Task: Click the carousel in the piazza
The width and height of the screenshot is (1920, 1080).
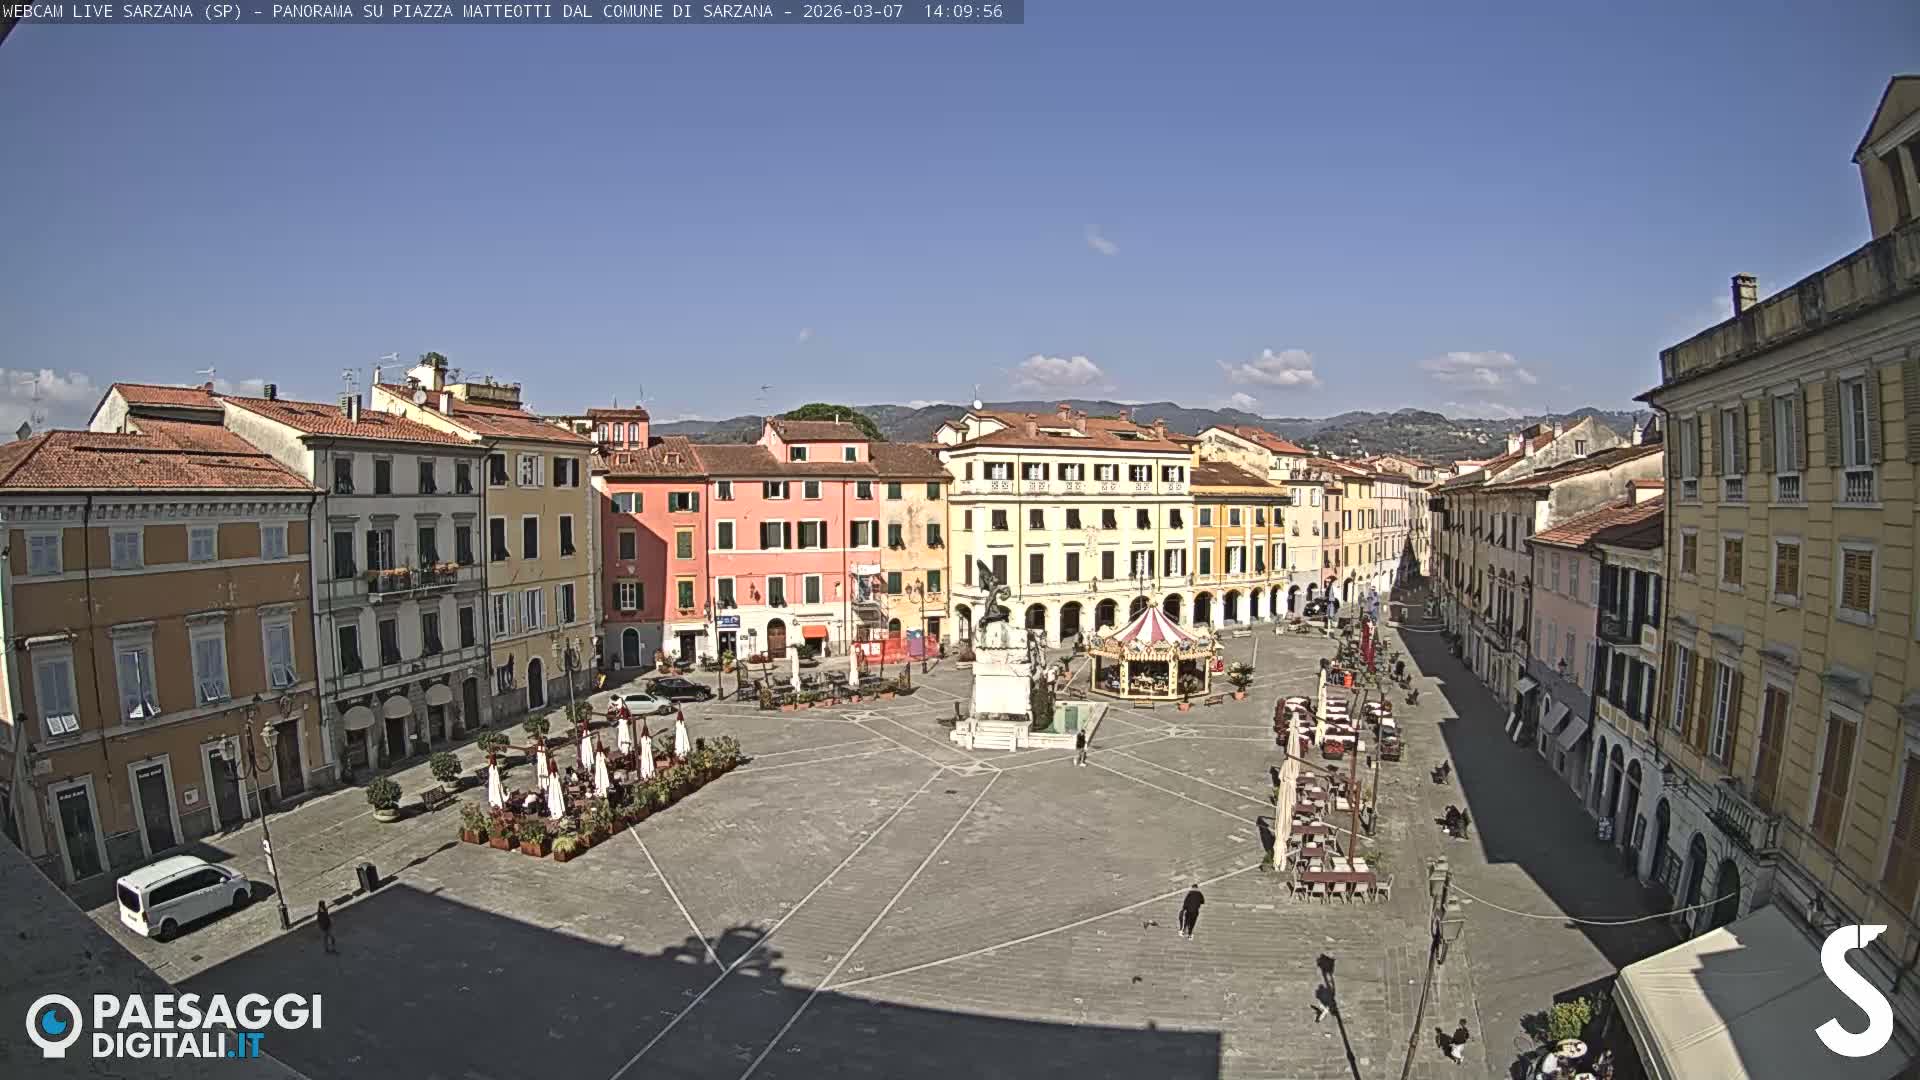Action: 1152,652
